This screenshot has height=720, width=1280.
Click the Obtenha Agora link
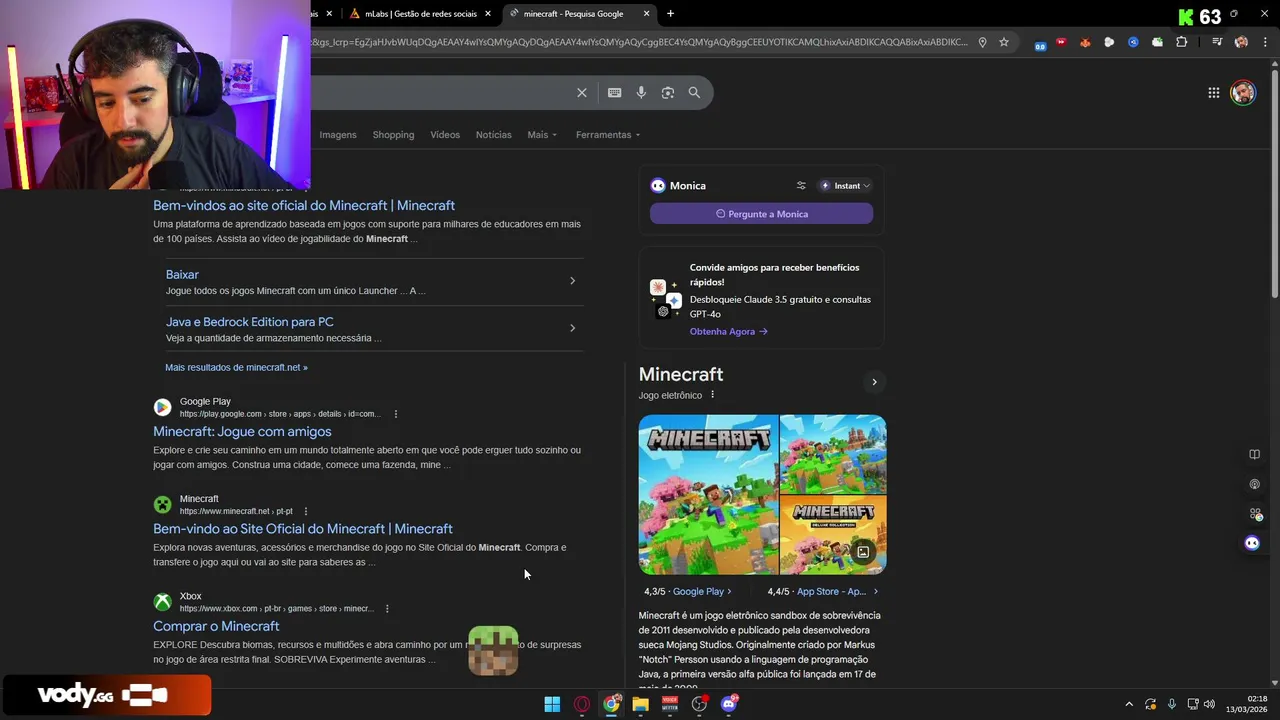tap(728, 332)
